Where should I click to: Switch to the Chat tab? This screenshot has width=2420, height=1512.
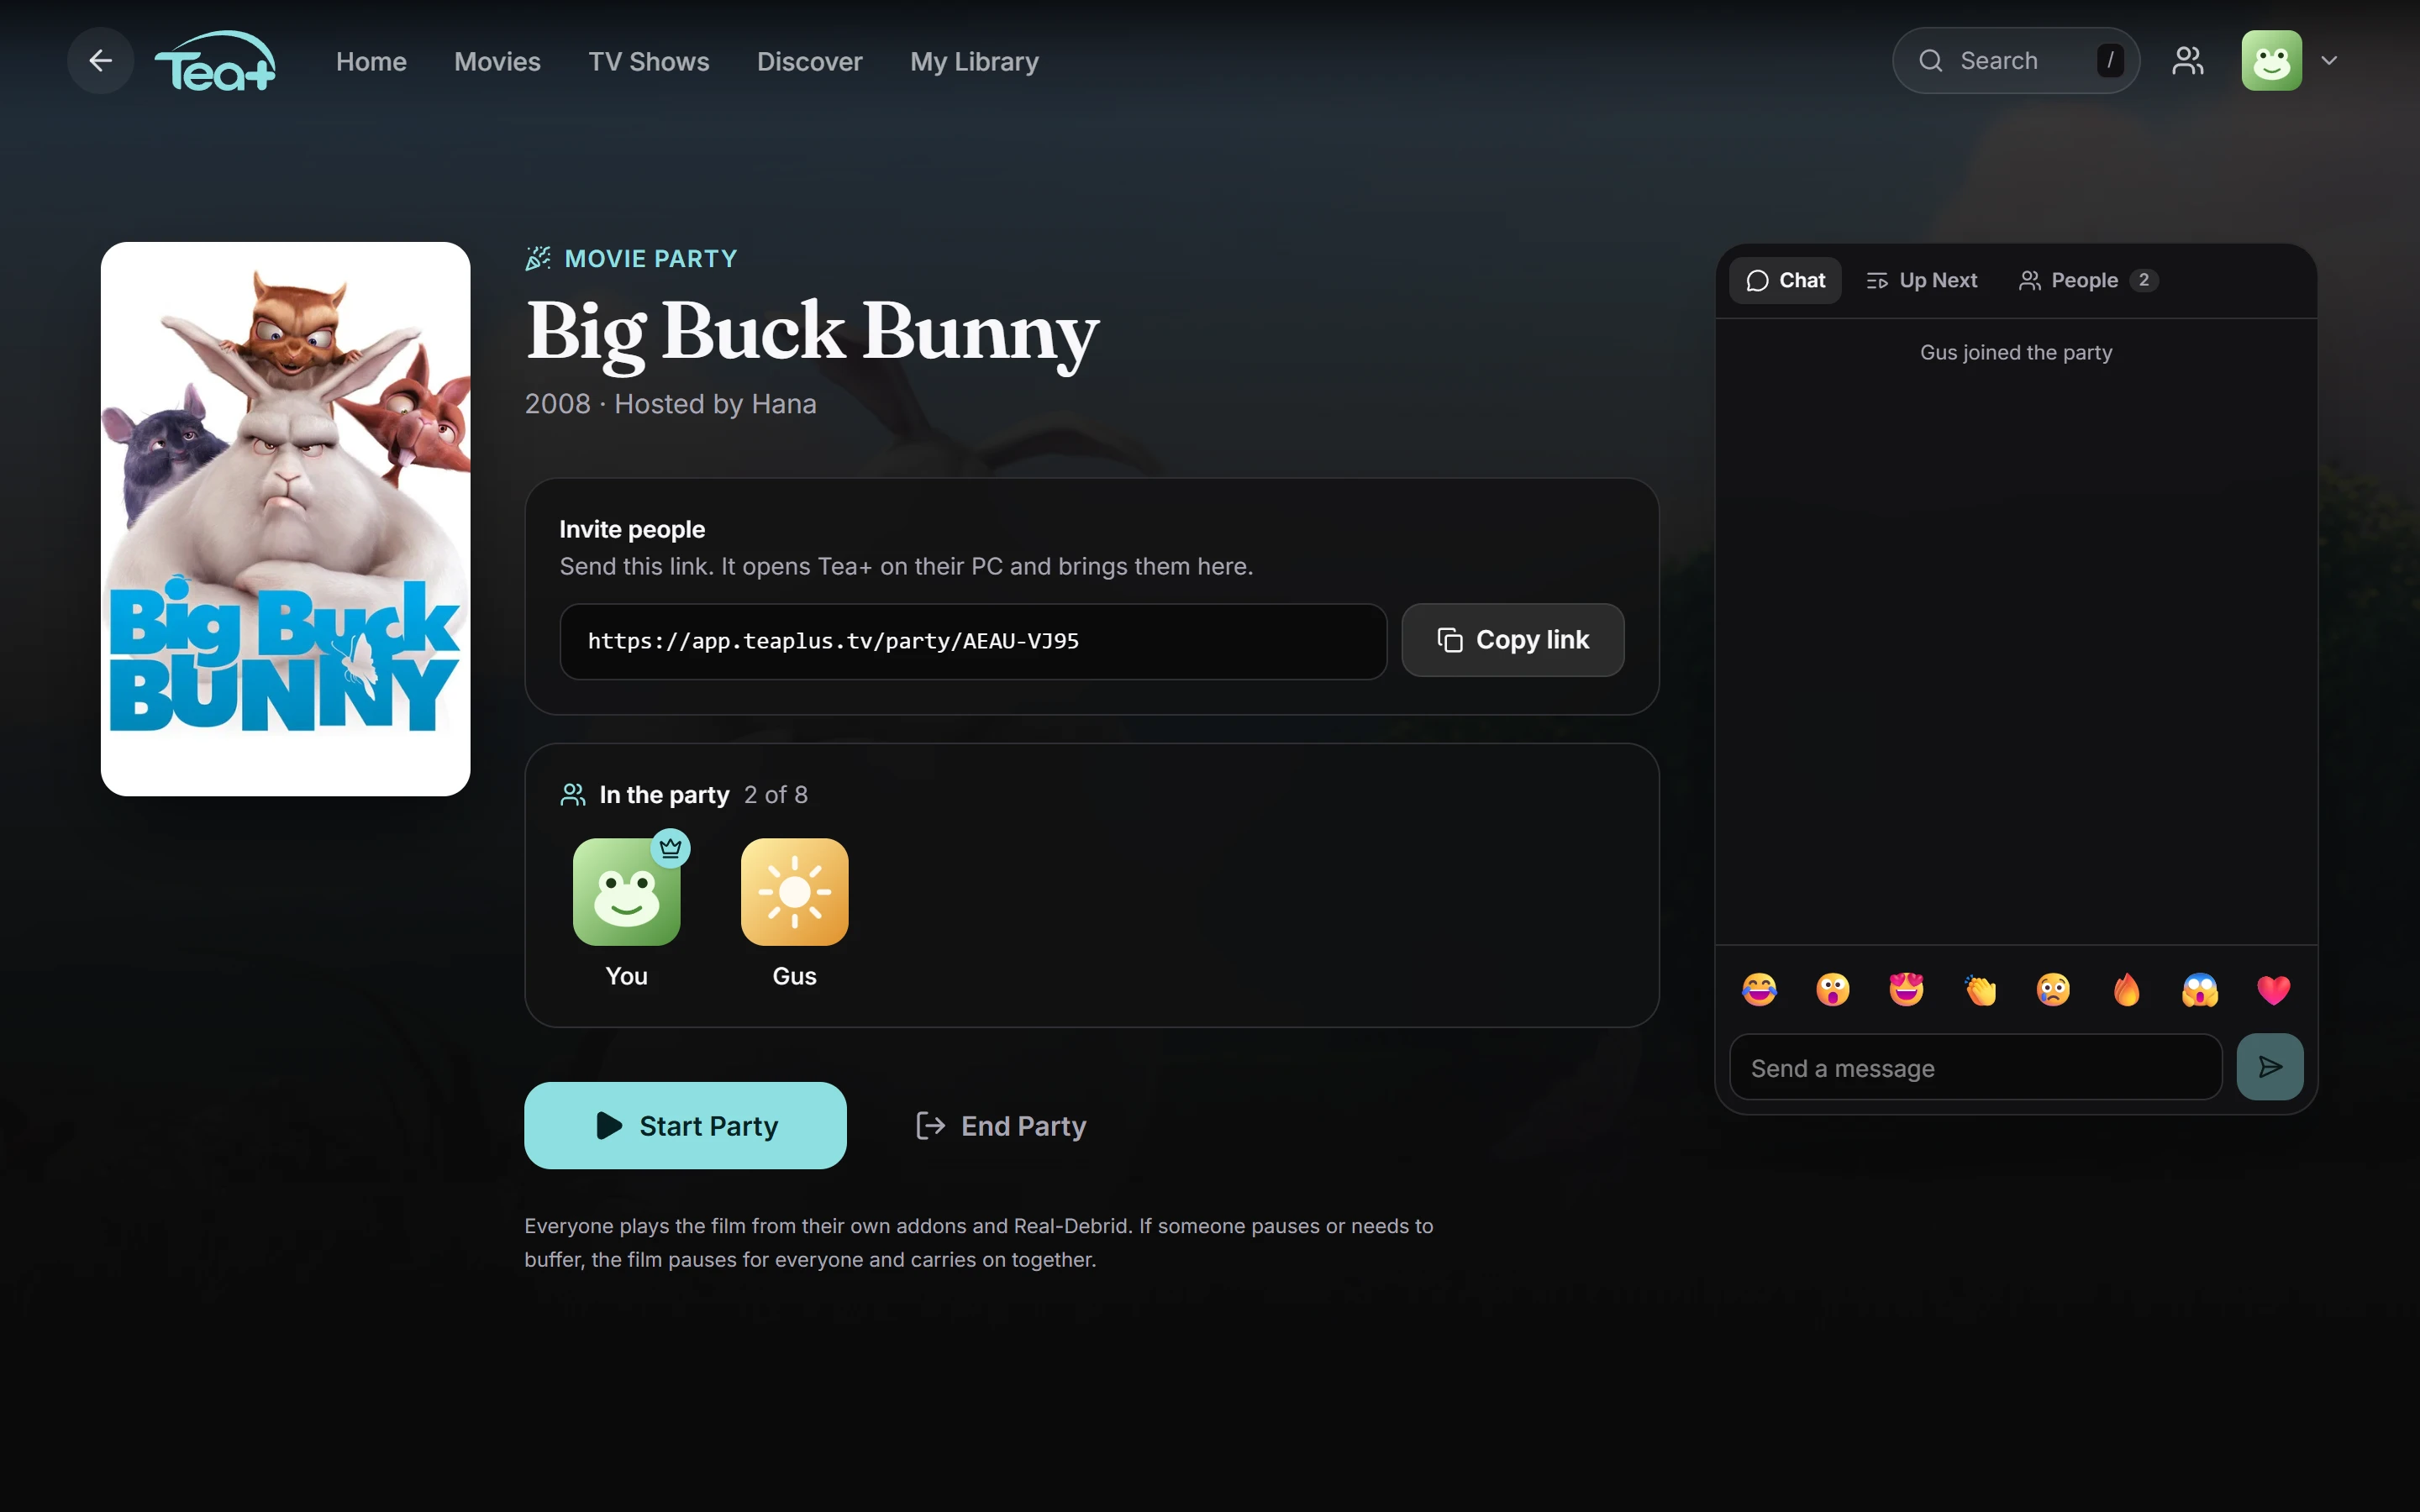click(x=1785, y=281)
